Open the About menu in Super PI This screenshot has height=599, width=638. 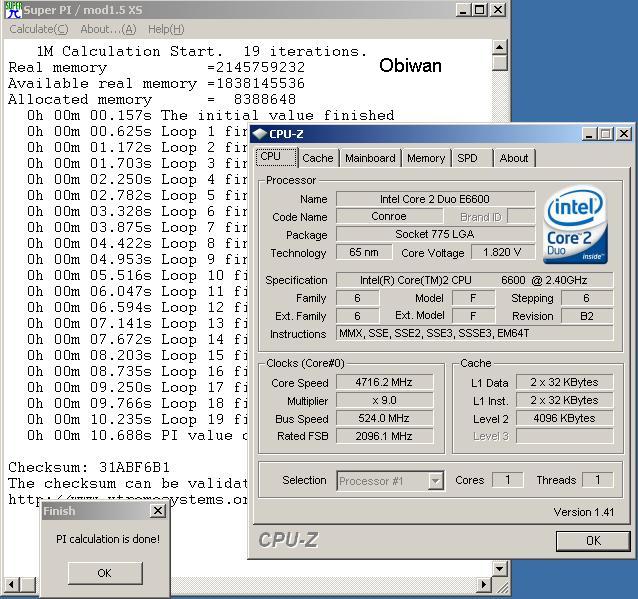point(108,29)
